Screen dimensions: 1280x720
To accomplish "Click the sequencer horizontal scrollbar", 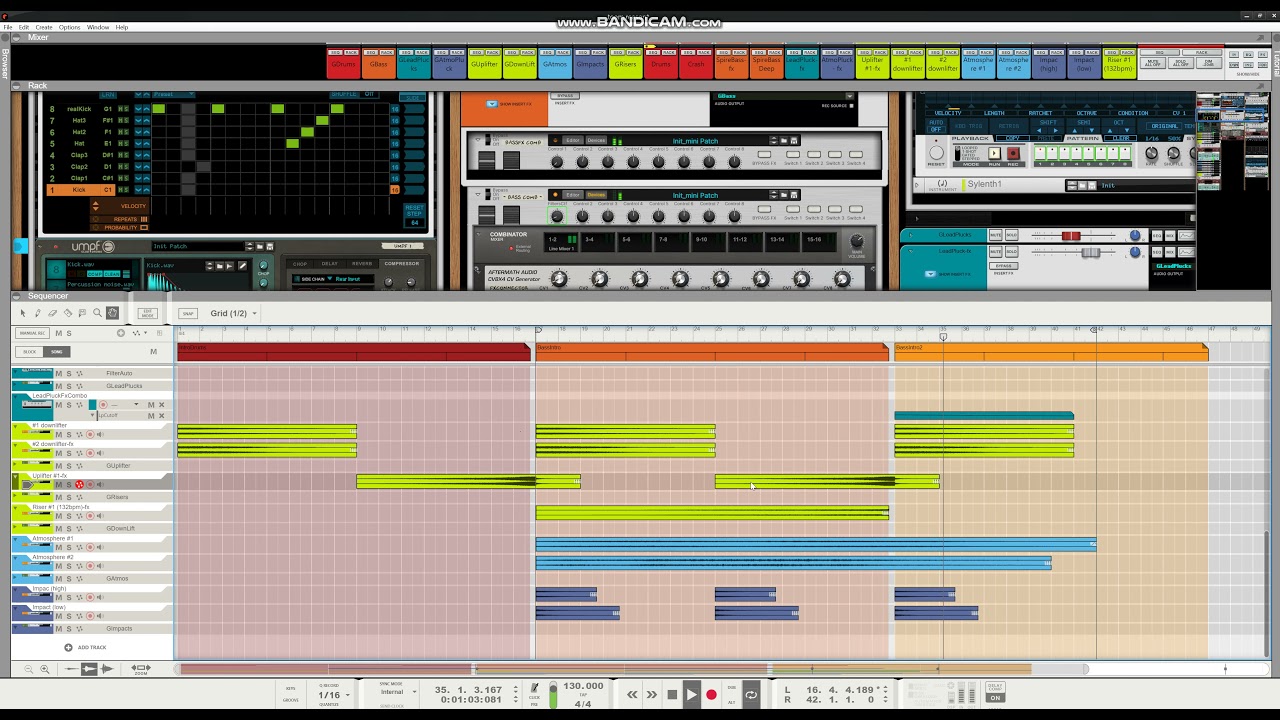I will (630, 668).
